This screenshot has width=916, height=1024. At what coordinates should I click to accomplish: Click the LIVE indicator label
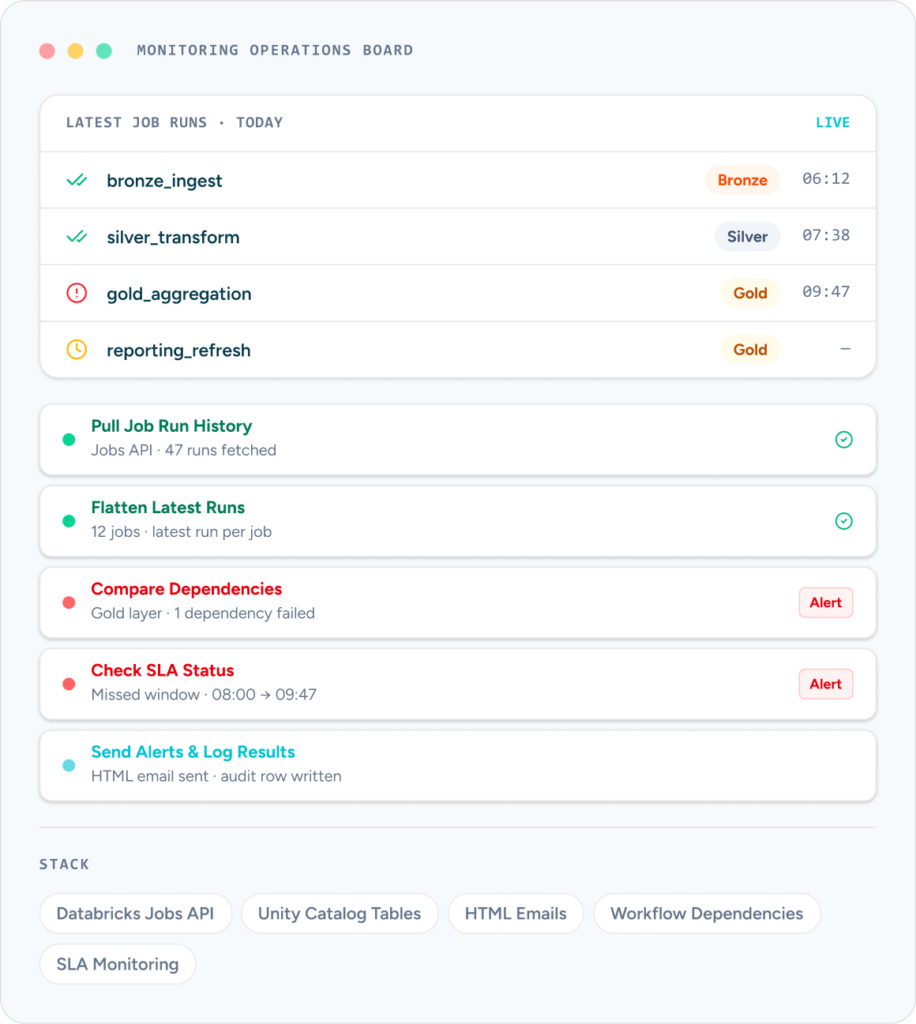[x=832, y=123]
